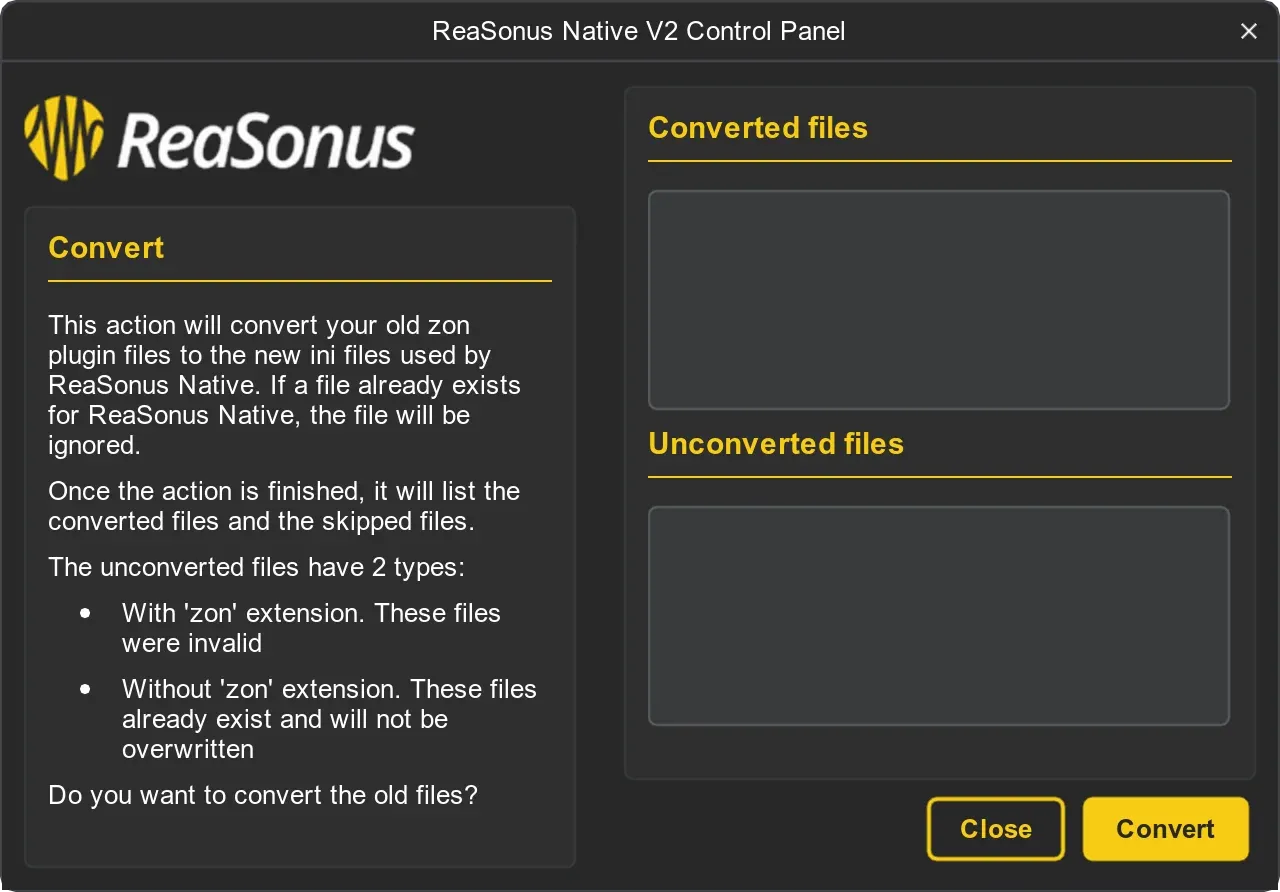Click the yellow Convert button
Image resolution: width=1280 pixels, height=892 pixels.
coord(1165,829)
